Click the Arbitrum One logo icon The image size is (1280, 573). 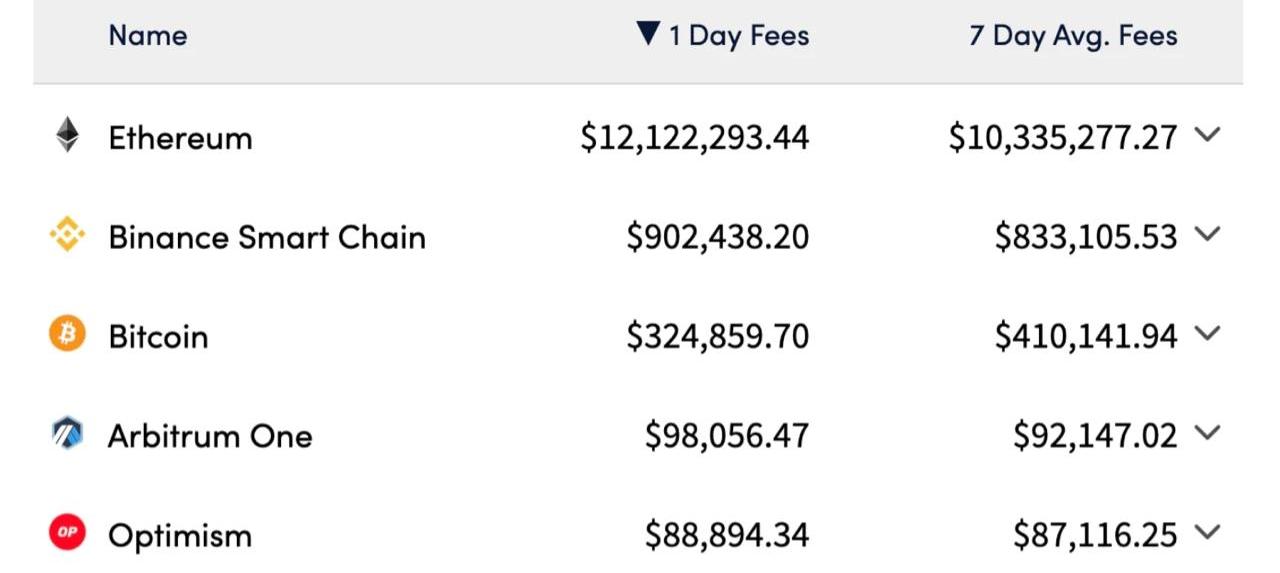[67, 434]
